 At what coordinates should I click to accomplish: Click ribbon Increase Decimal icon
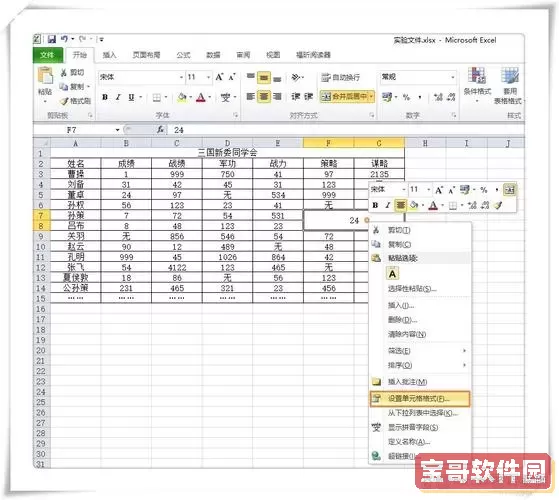click(438, 97)
